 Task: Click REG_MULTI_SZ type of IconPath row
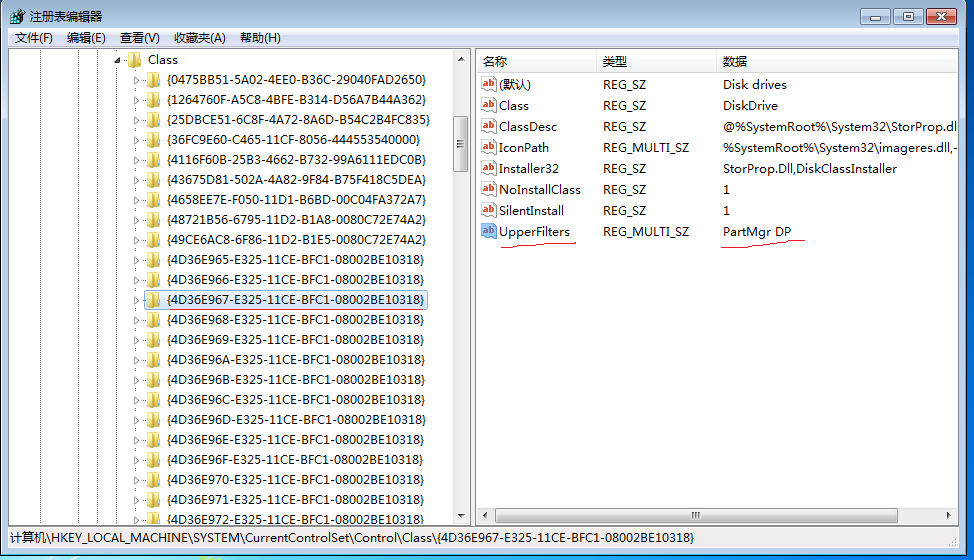[x=645, y=148]
